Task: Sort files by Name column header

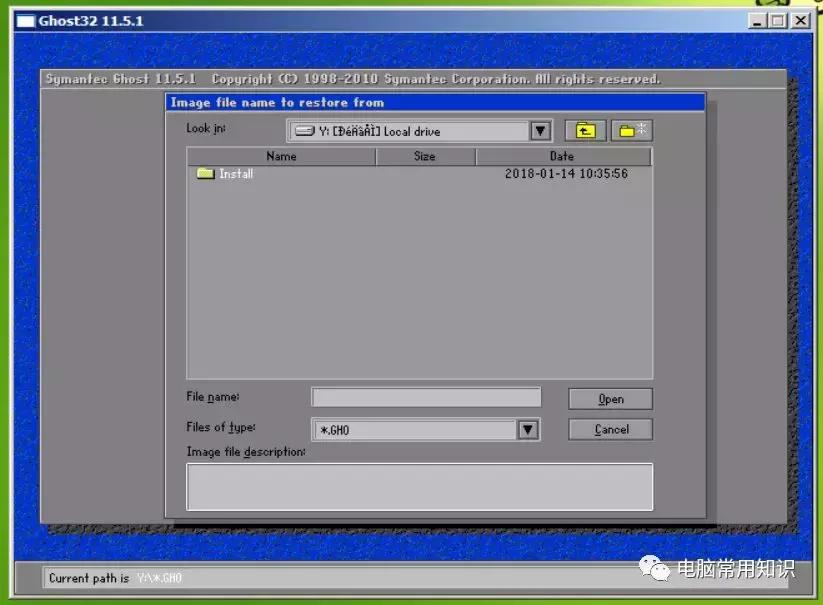Action: click(281, 157)
